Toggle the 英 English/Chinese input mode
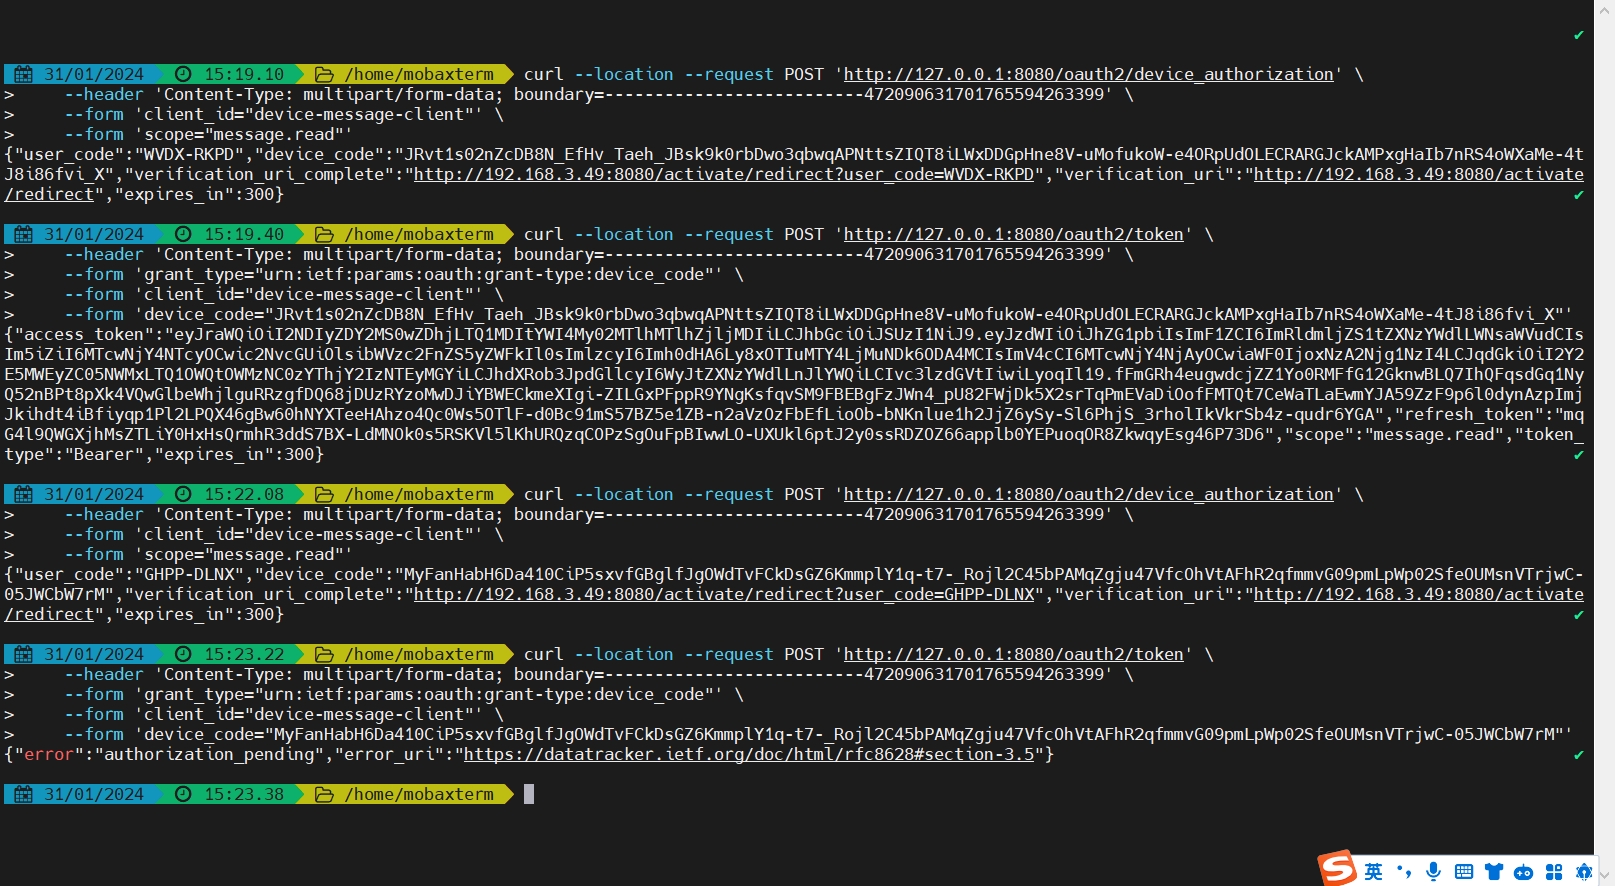This screenshot has width=1615, height=886. pos(1374,872)
